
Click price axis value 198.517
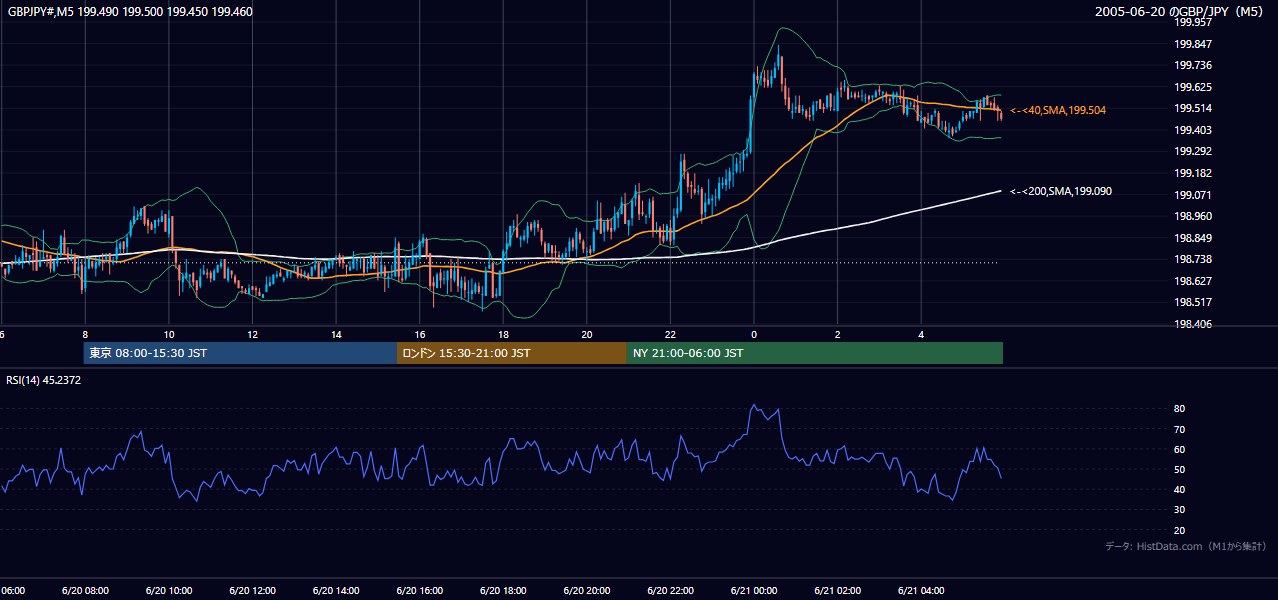[1193, 302]
